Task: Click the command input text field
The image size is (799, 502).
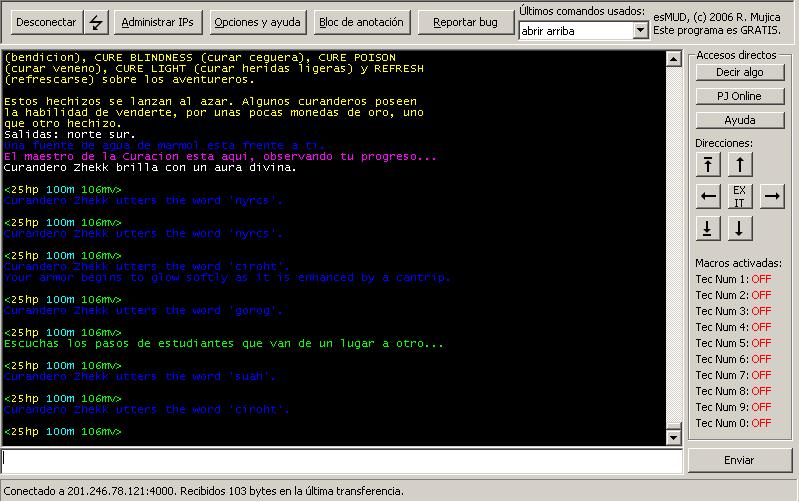Action: click(x=340, y=460)
